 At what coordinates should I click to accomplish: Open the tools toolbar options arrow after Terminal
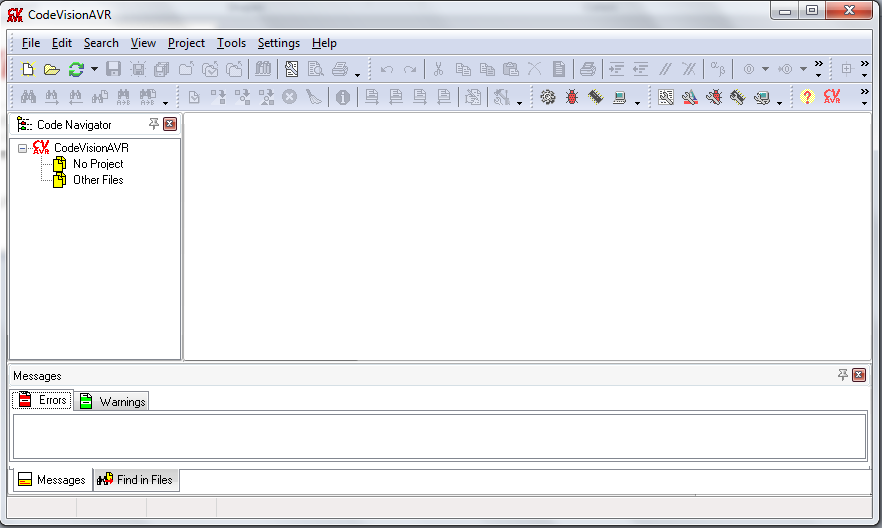tap(637, 103)
